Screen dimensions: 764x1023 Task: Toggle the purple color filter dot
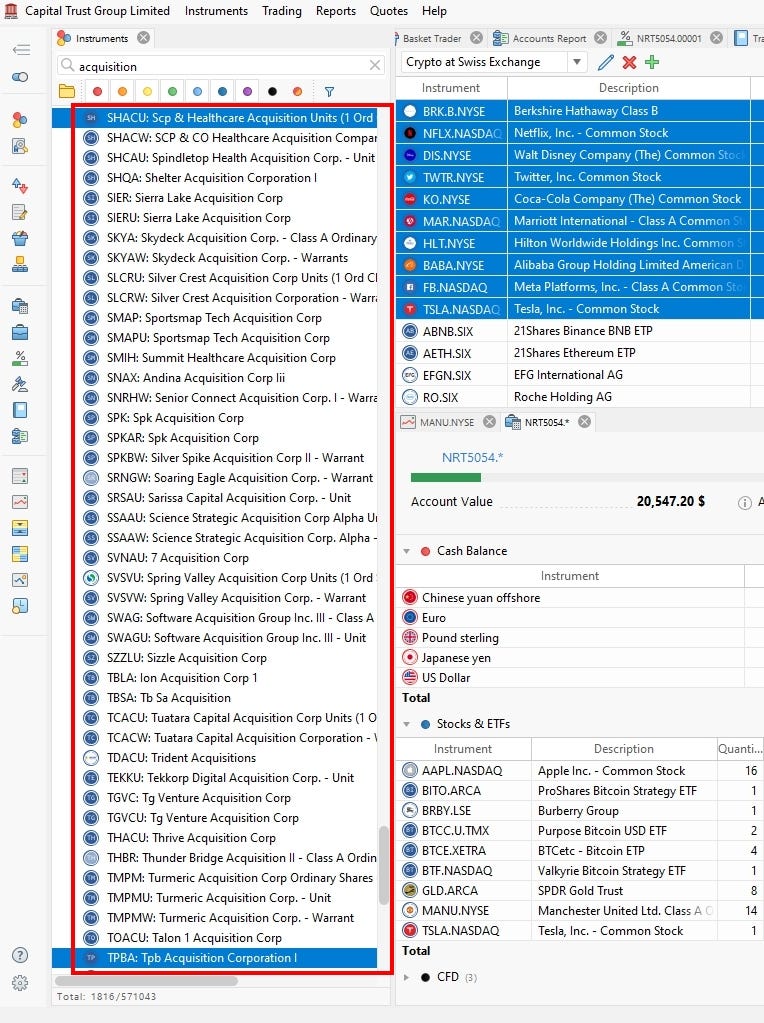[x=247, y=92]
